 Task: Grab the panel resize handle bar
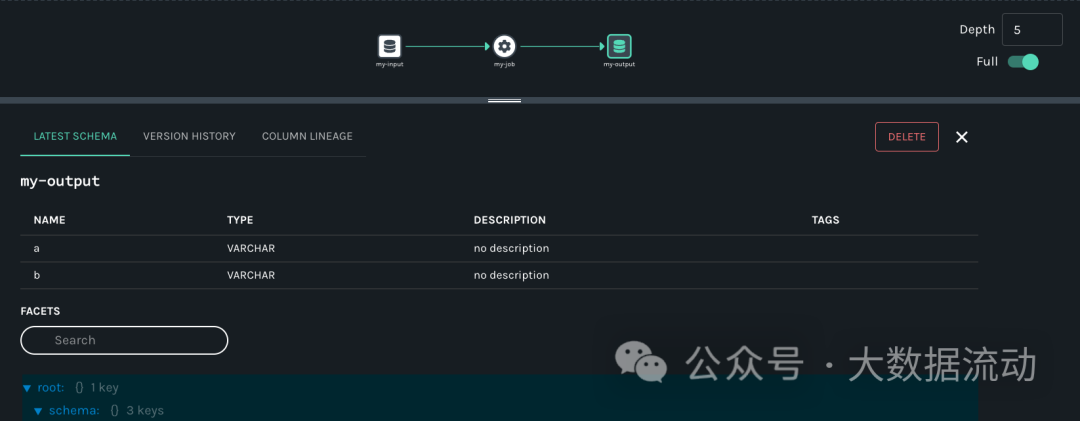(x=504, y=101)
